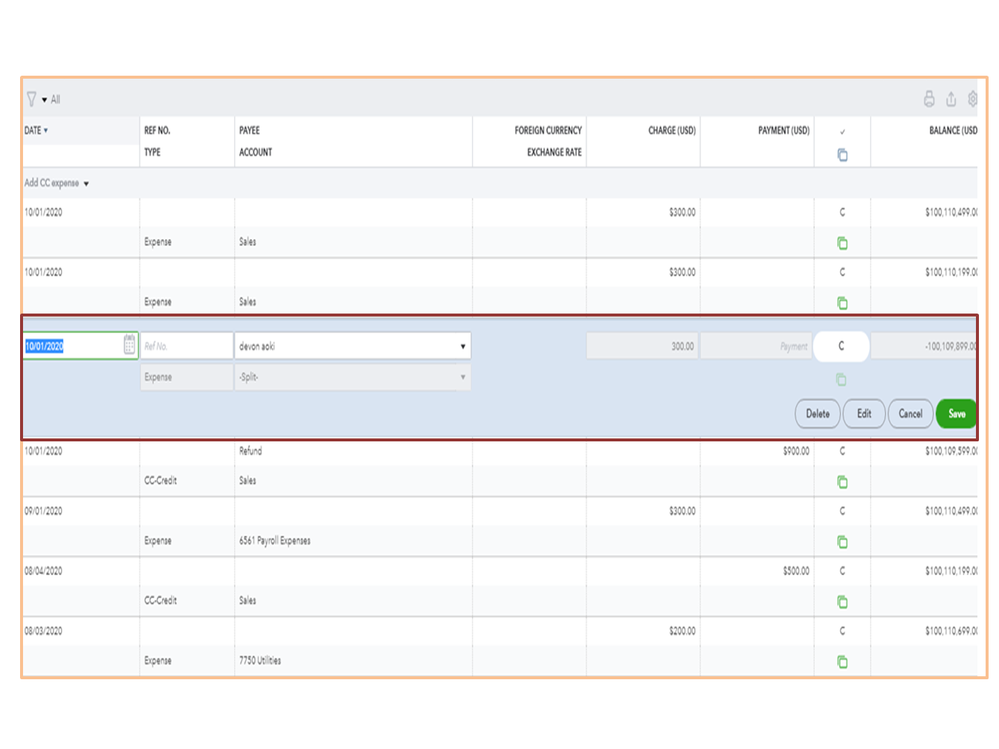Click the Payment amount field

[756, 346]
